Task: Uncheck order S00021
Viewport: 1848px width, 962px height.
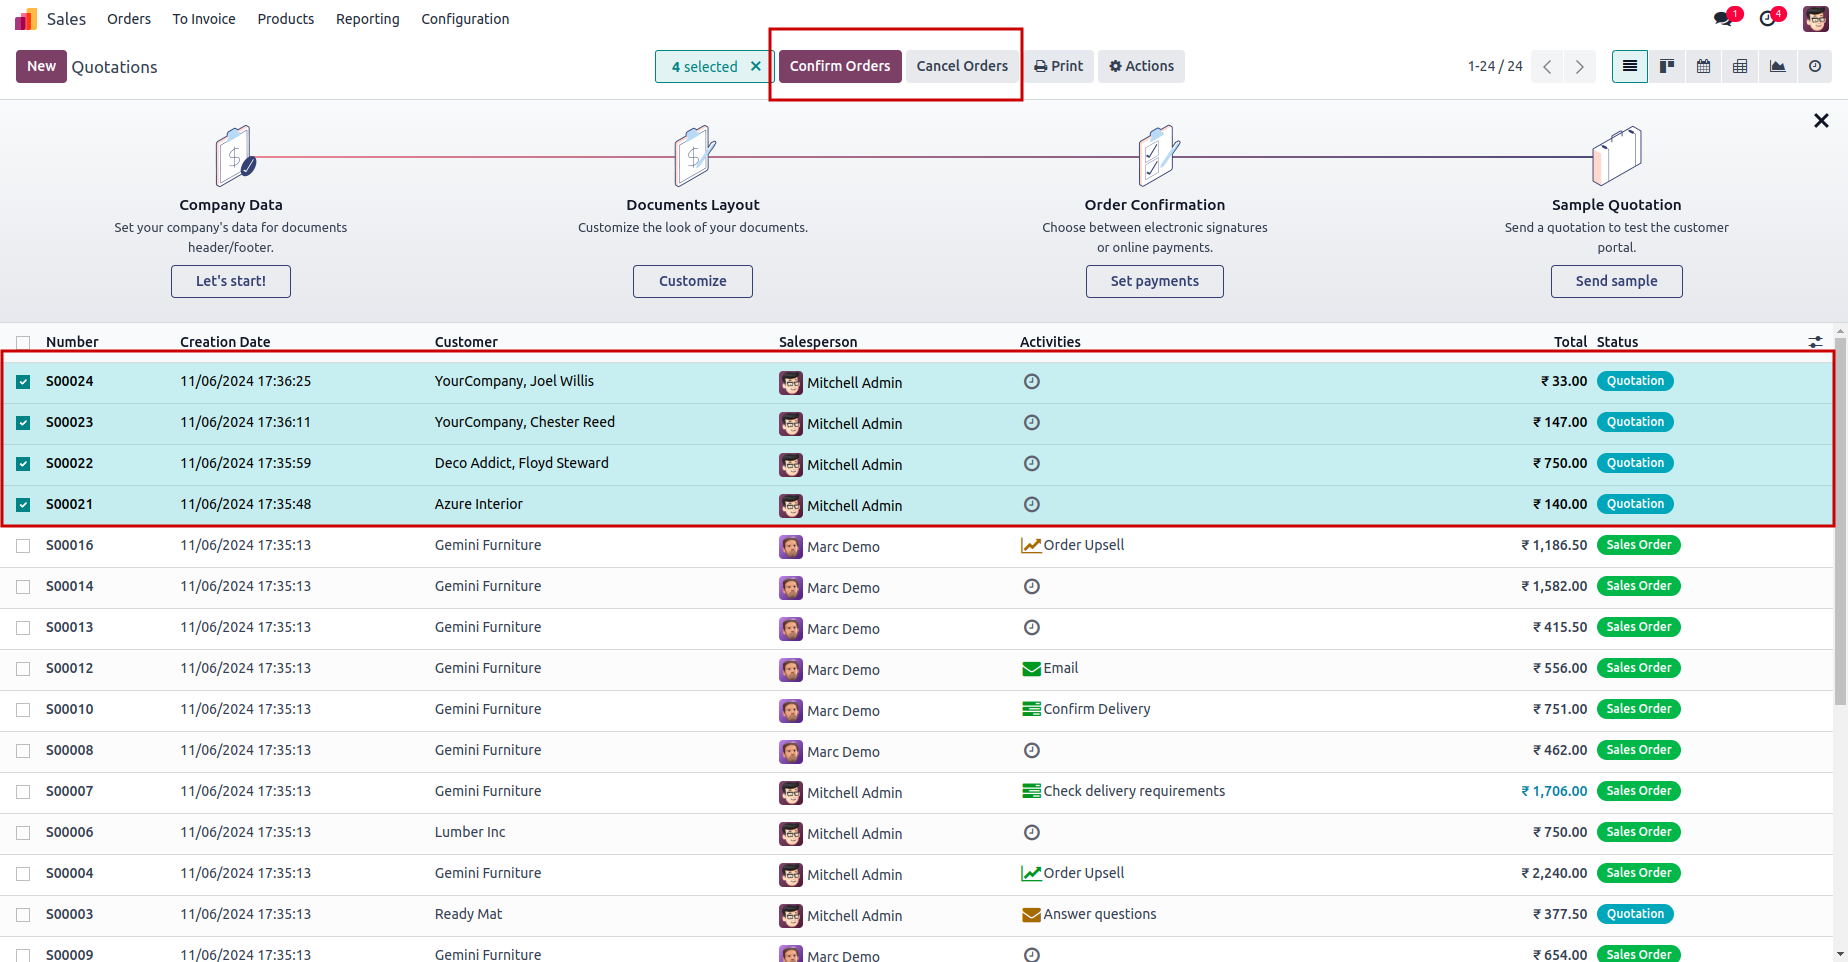Action: coord(23,505)
